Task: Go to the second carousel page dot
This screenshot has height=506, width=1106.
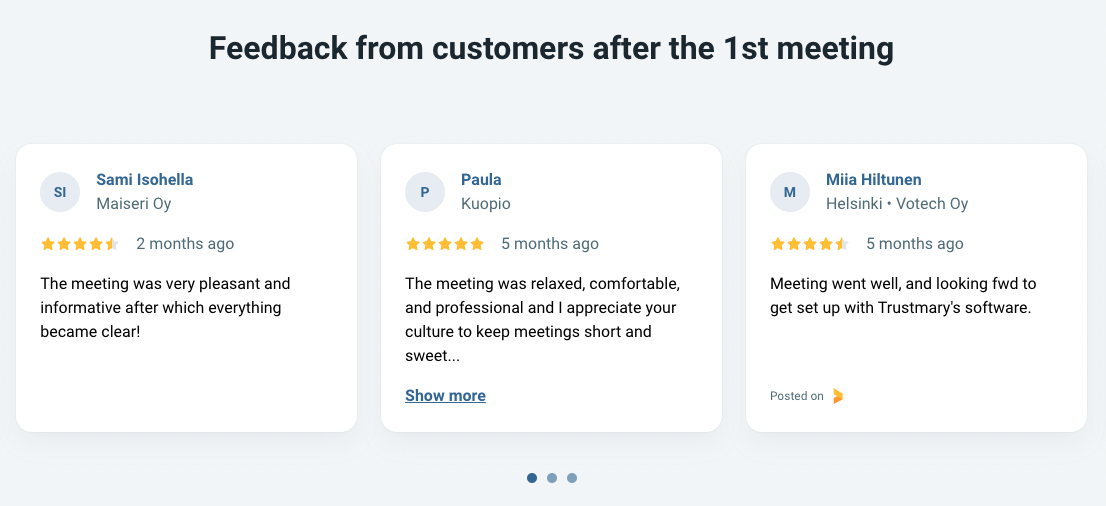Action: click(x=552, y=478)
